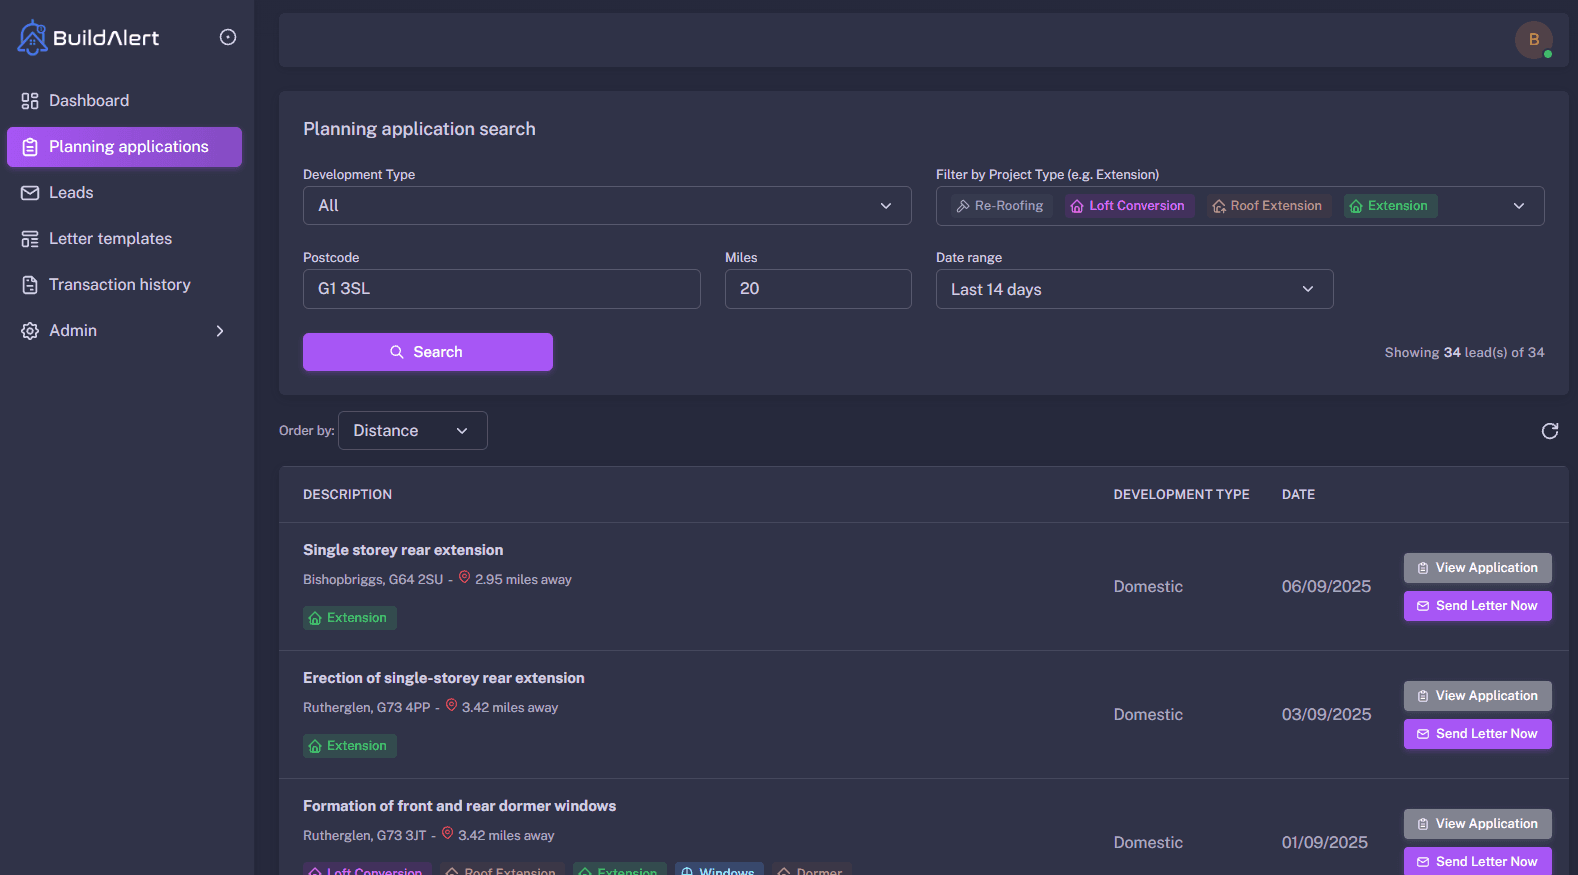Click the Letter templates icon
1578x875 pixels.
click(x=30, y=239)
